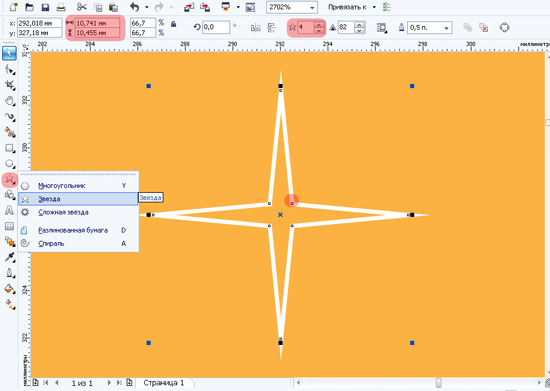Edit object width field 10,741 мм
Screen dimensions: 550x391
pyautogui.click(x=98, y=23)
